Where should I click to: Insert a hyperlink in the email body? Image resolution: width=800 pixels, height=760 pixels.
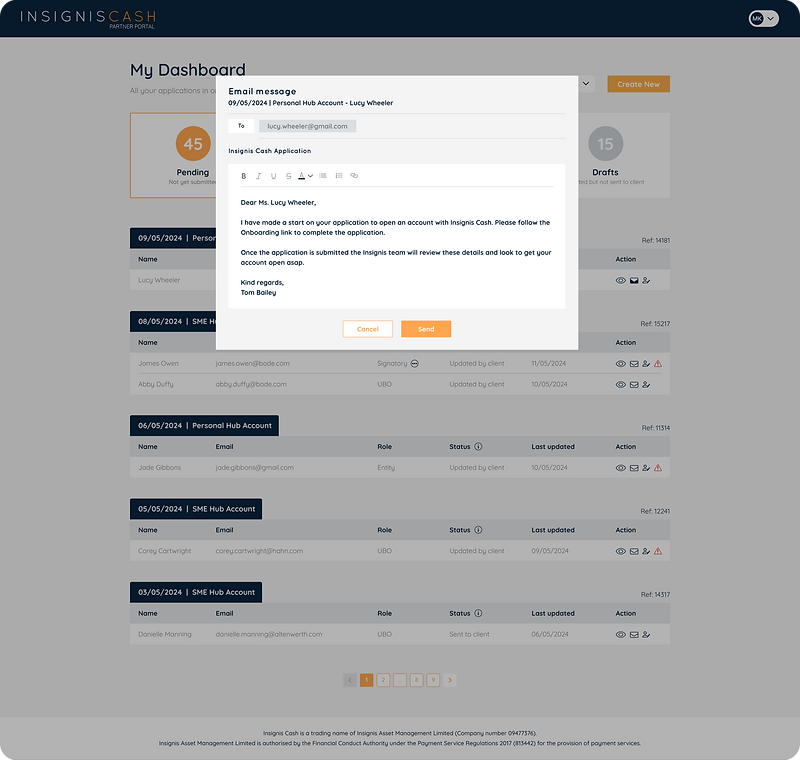pos(354,175)
